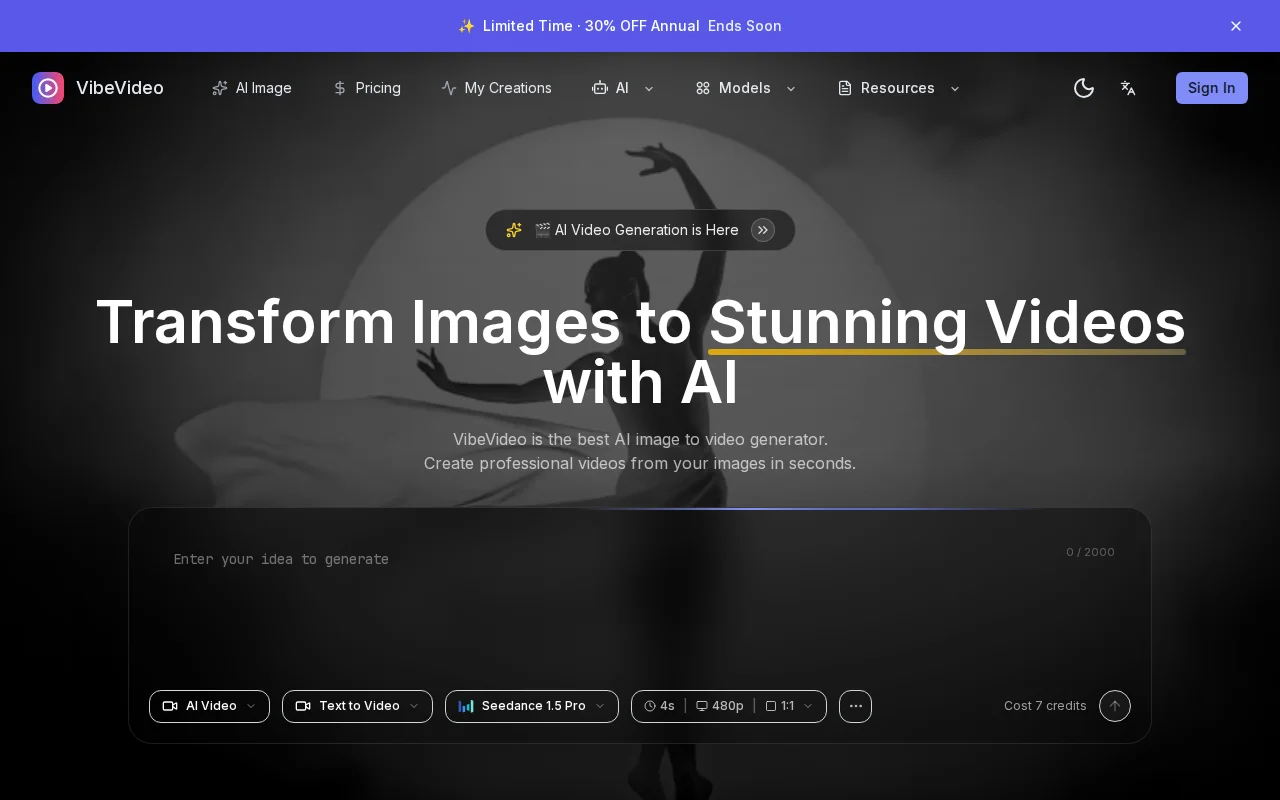
Task: Click the 'Ends Soon' promo text
Action: pyautogui.click(x=745, y=26)
